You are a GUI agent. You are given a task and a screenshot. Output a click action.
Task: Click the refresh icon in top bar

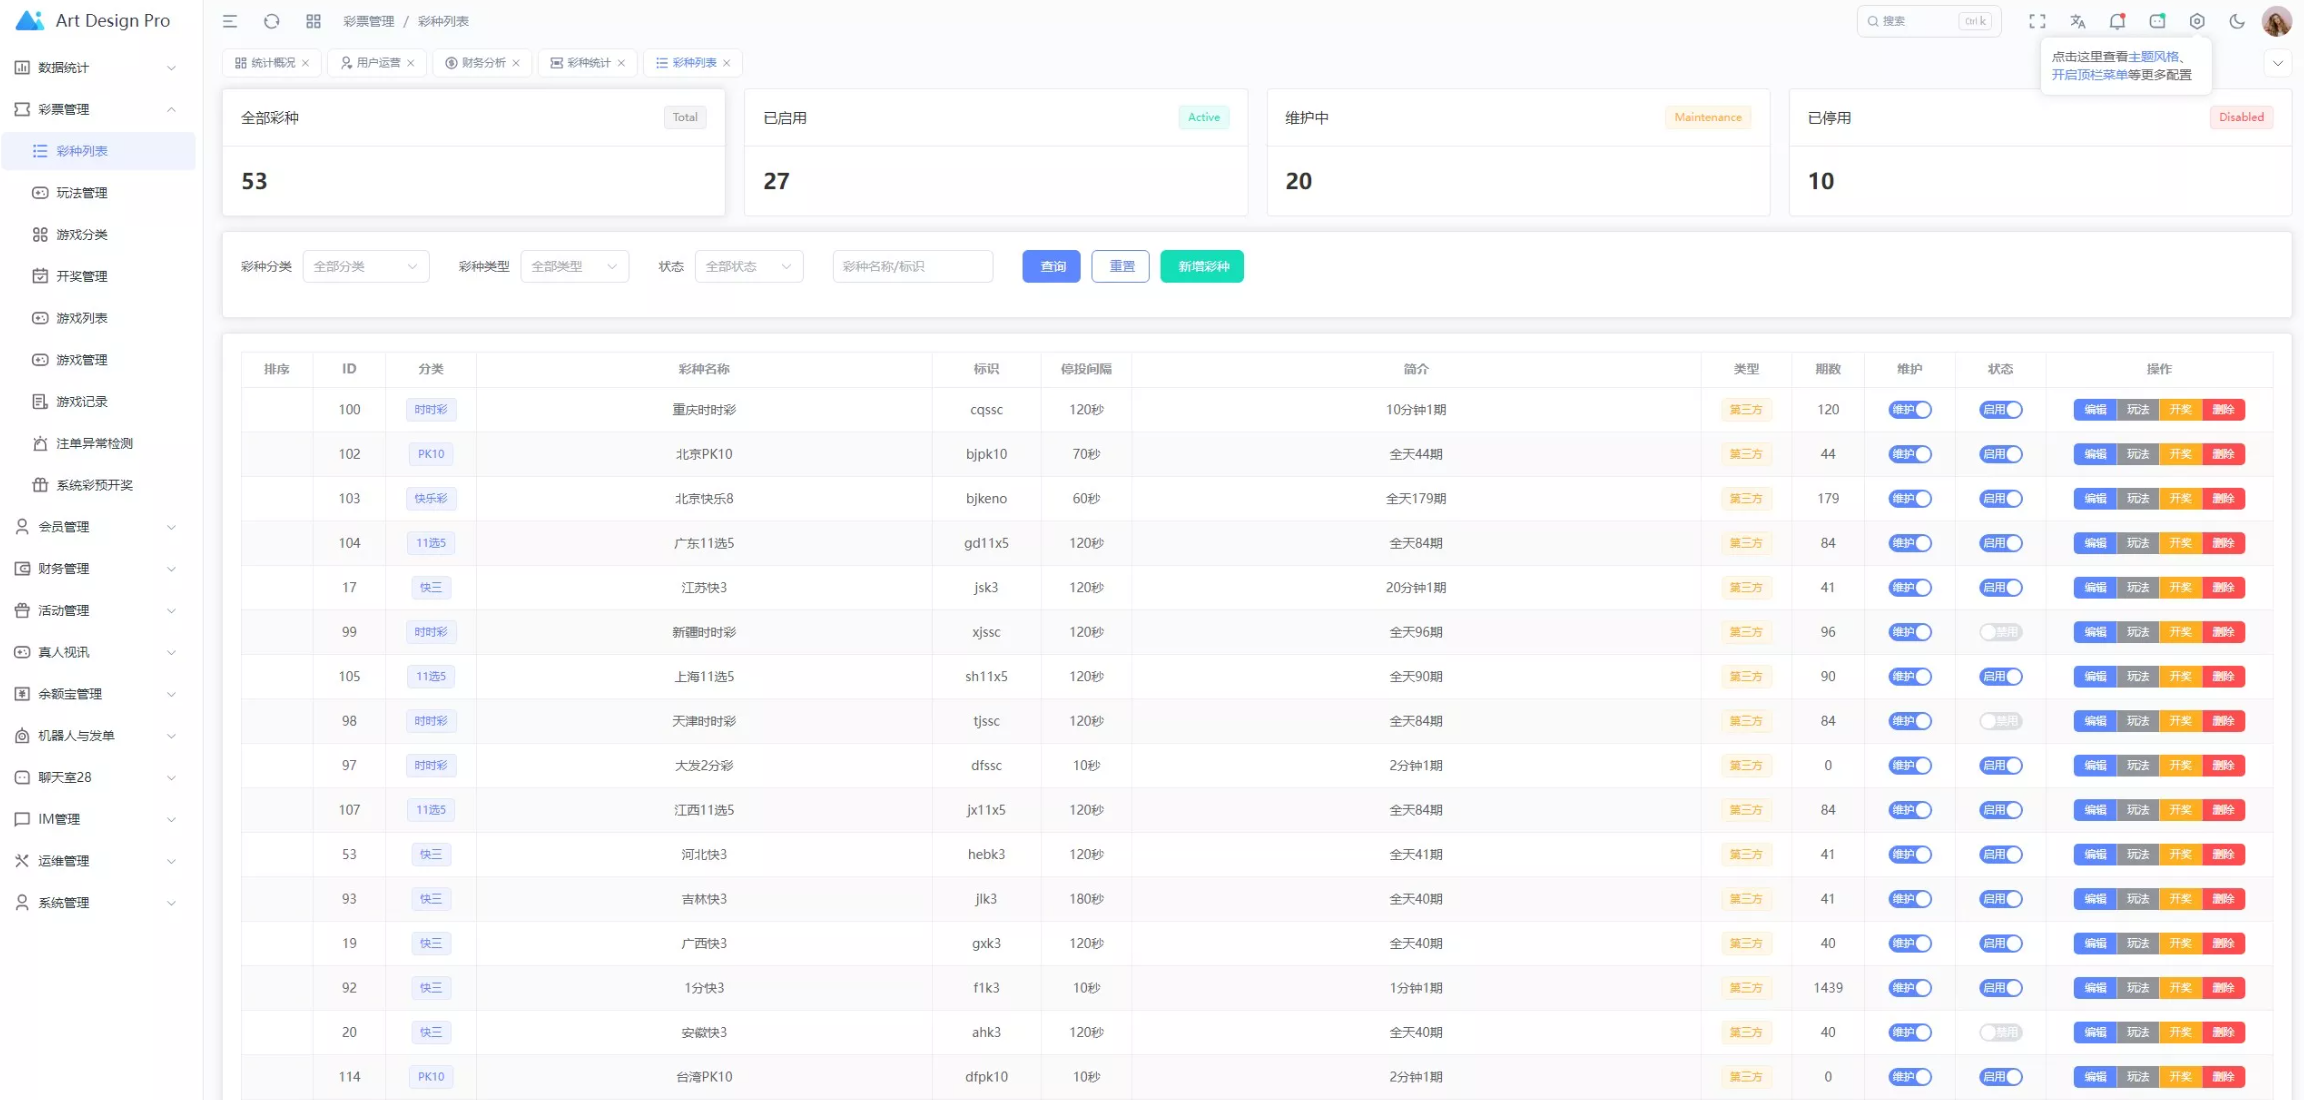click(271, 21)
